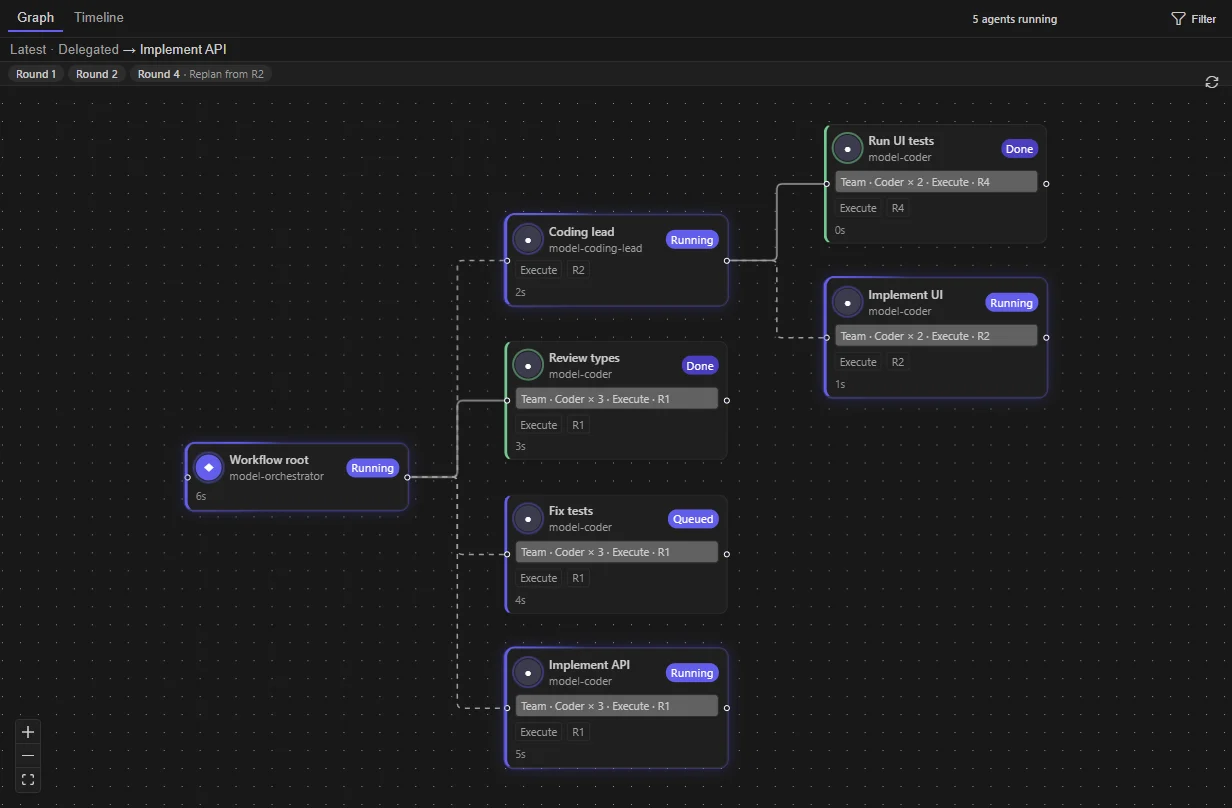The width and height of the screenshot is (1232, 808).
Task: Switch to the Graph tab
Action: [35, 18]
